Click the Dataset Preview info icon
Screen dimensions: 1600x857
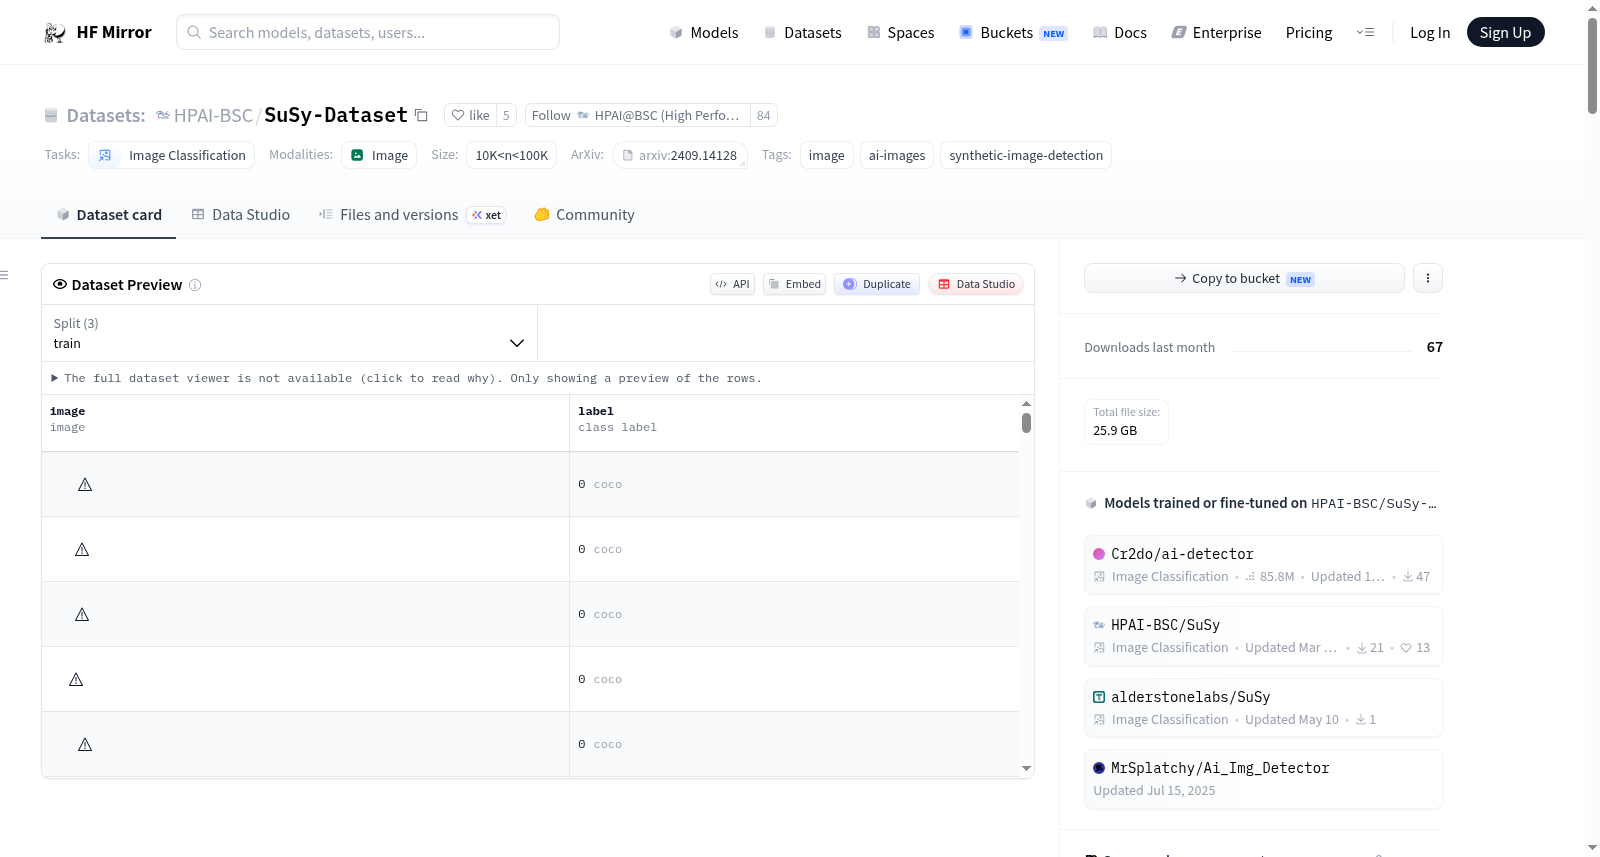click(195, 285)
